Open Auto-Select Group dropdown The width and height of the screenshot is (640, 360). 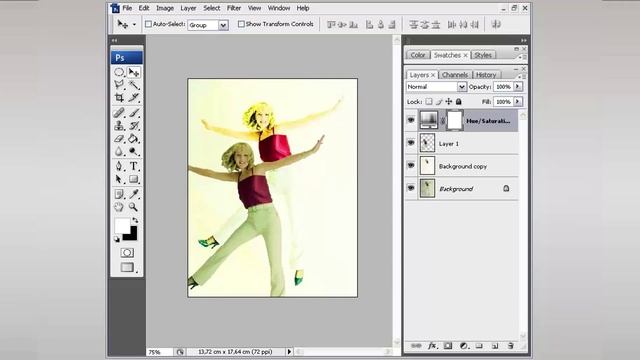[223, 25]
